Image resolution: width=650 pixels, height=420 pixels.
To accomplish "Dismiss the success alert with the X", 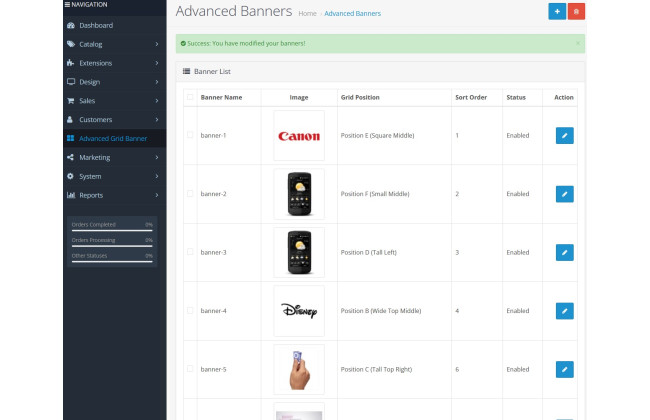I will pos(578,43).
